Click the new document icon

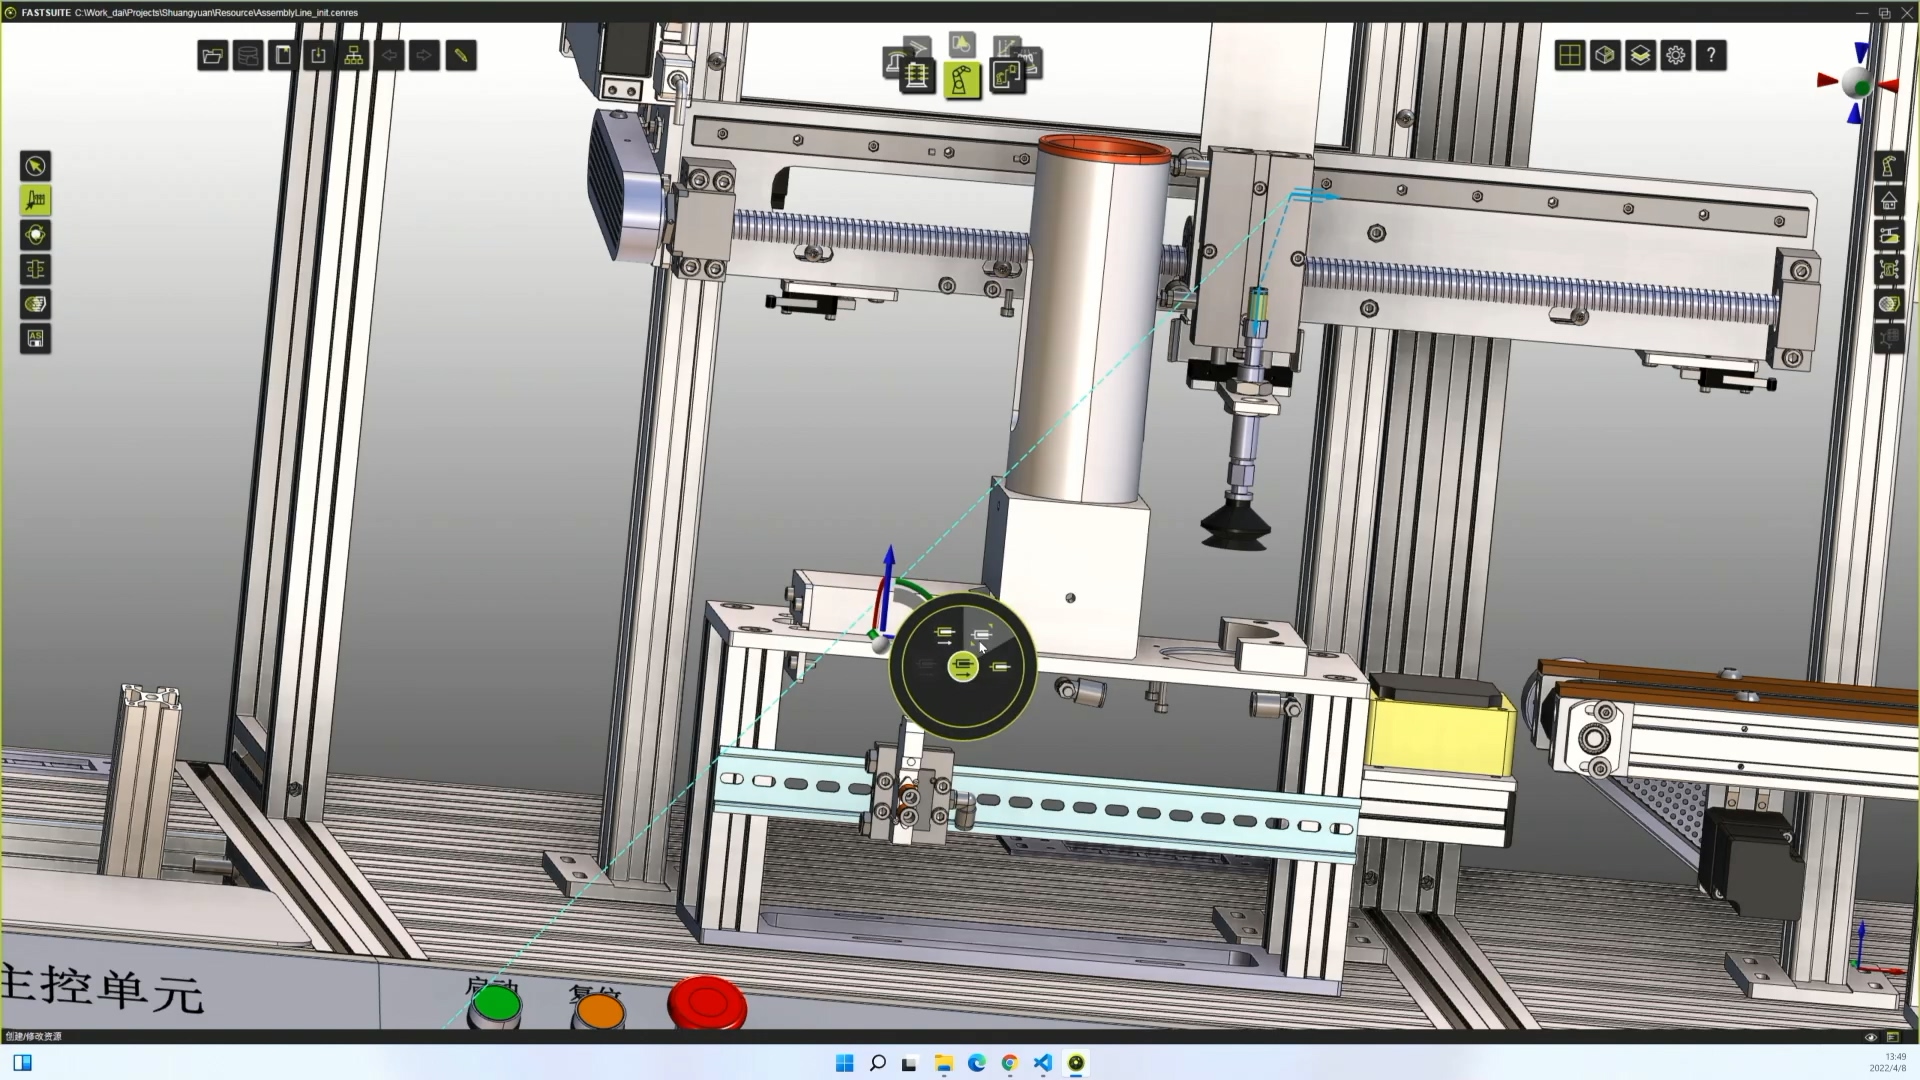283,56
